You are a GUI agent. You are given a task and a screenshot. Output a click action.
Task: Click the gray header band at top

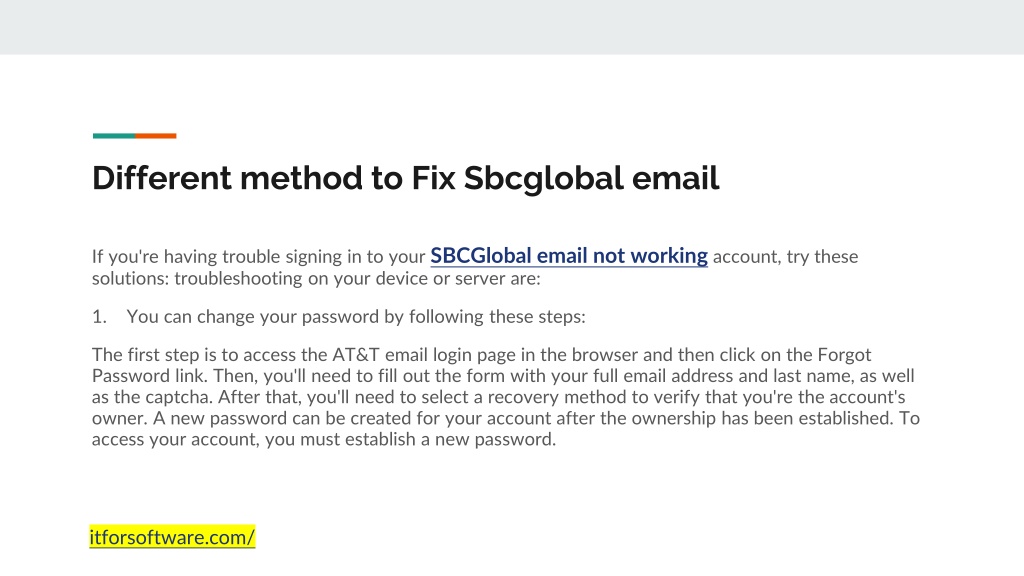(512, 27)
